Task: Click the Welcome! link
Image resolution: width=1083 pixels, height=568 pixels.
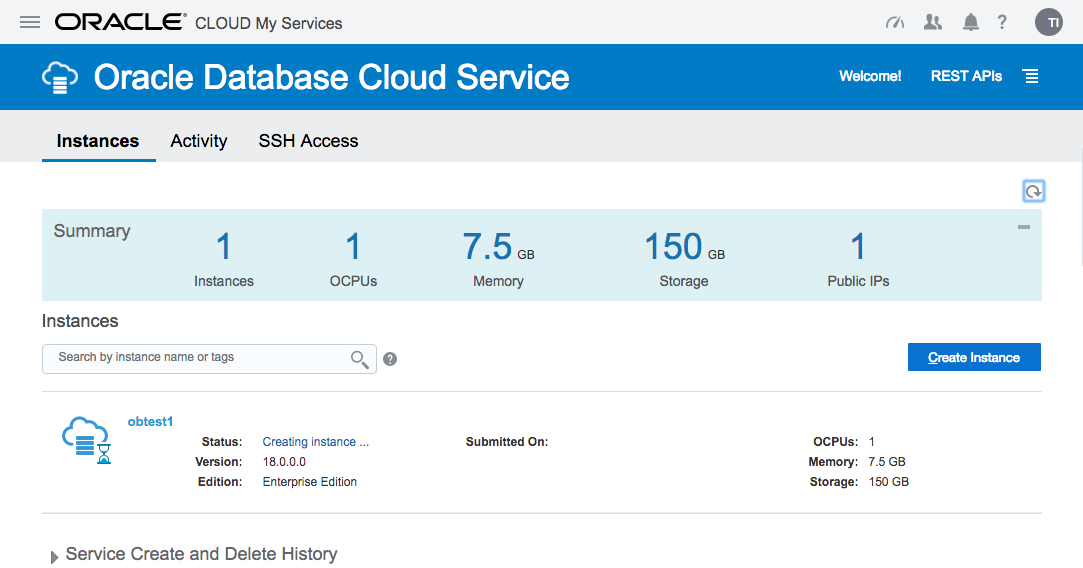Action: point(870,76)
